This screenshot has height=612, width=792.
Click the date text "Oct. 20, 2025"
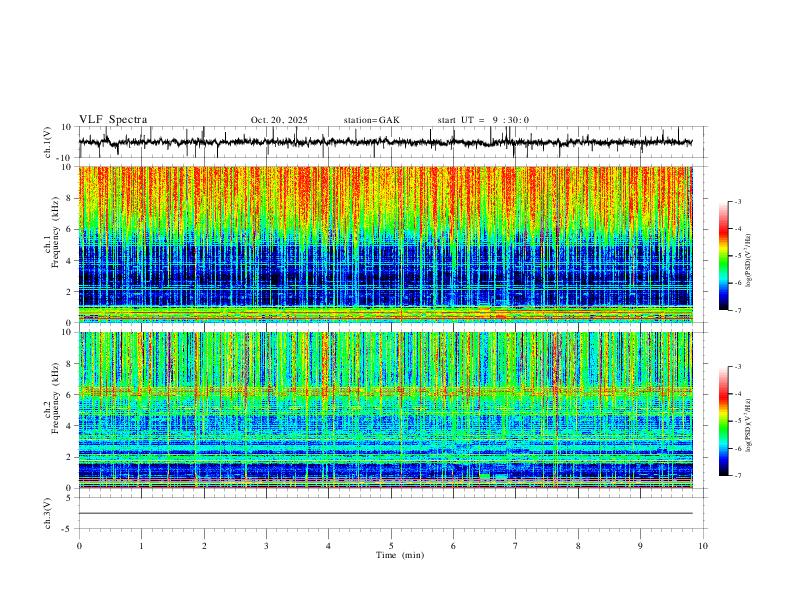[279, 120]
